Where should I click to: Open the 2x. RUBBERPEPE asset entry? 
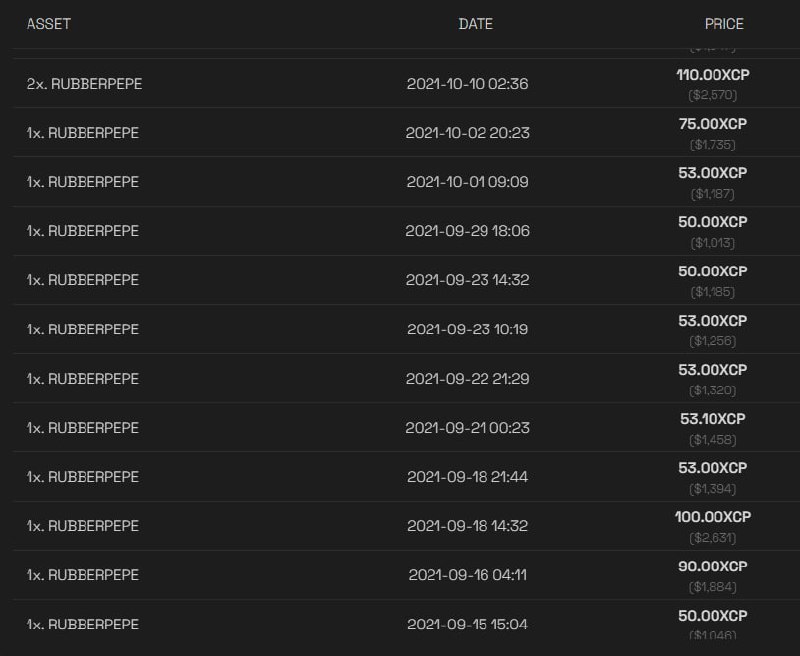(84, 84)
